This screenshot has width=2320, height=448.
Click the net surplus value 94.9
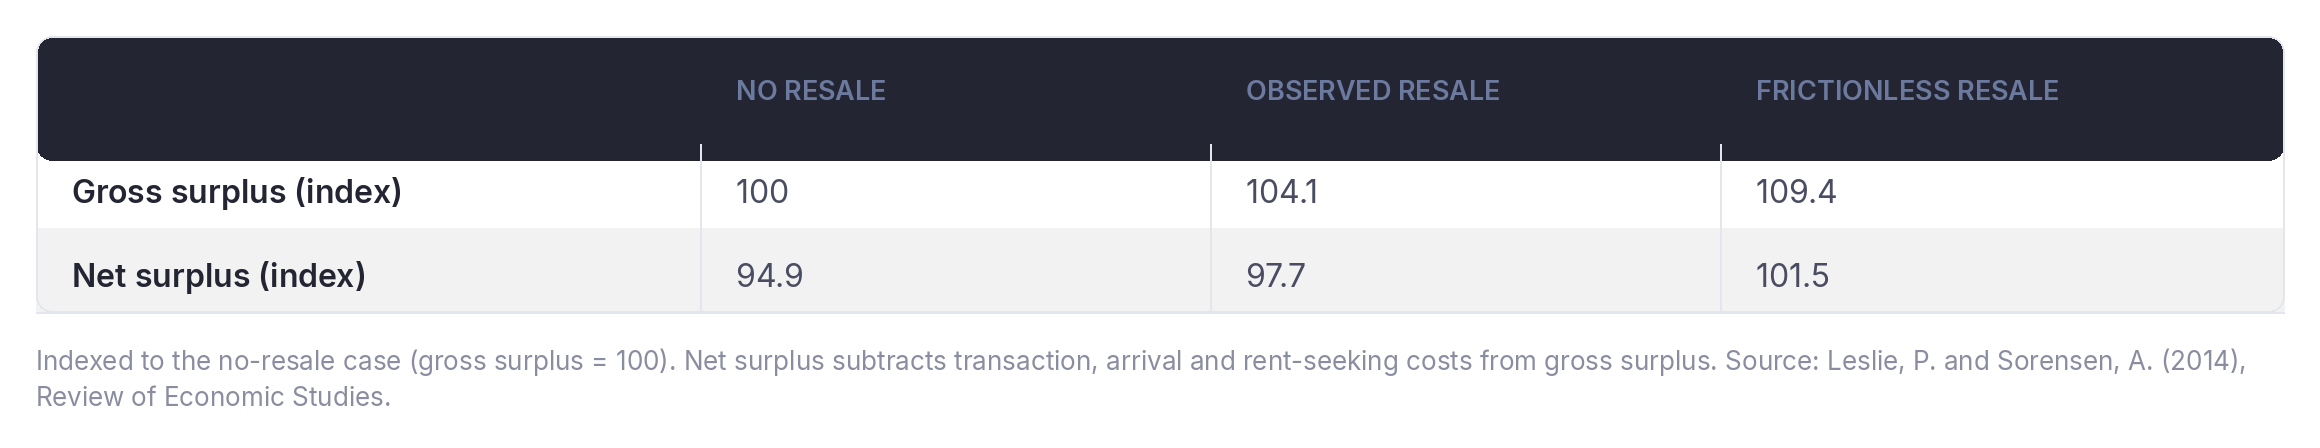tap(769, 275)
